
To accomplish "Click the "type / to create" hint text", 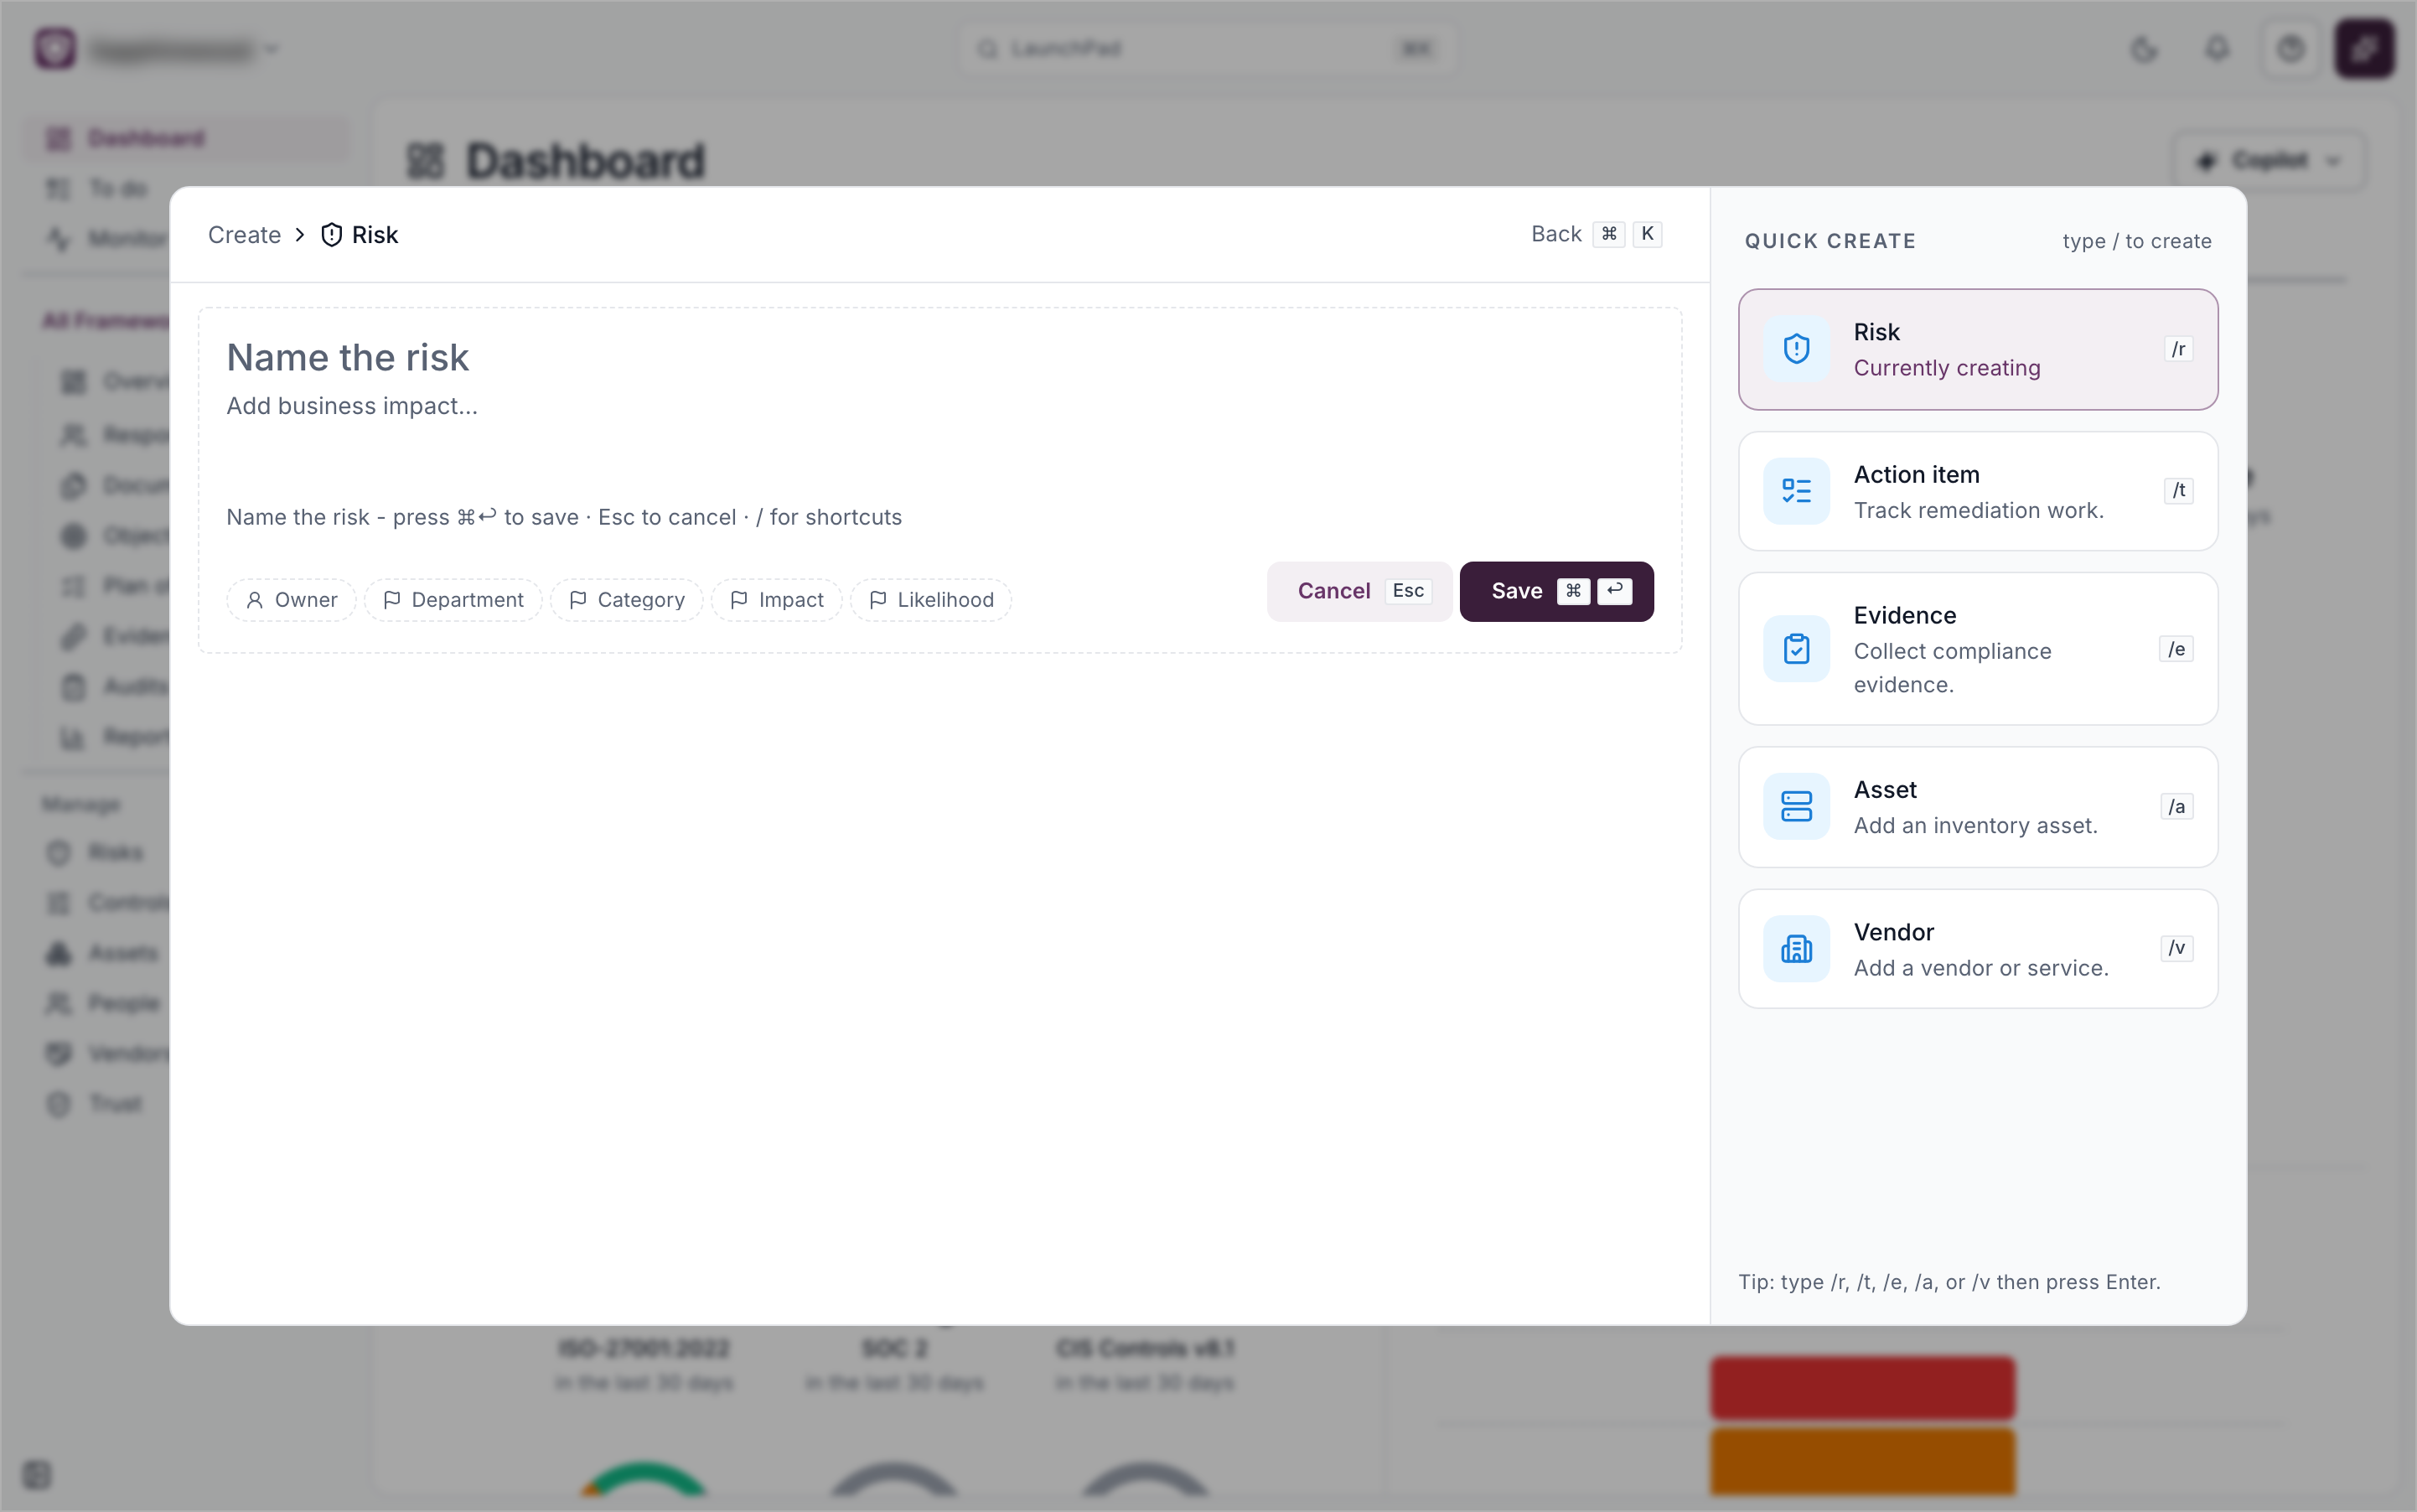I will [2136, 241].
